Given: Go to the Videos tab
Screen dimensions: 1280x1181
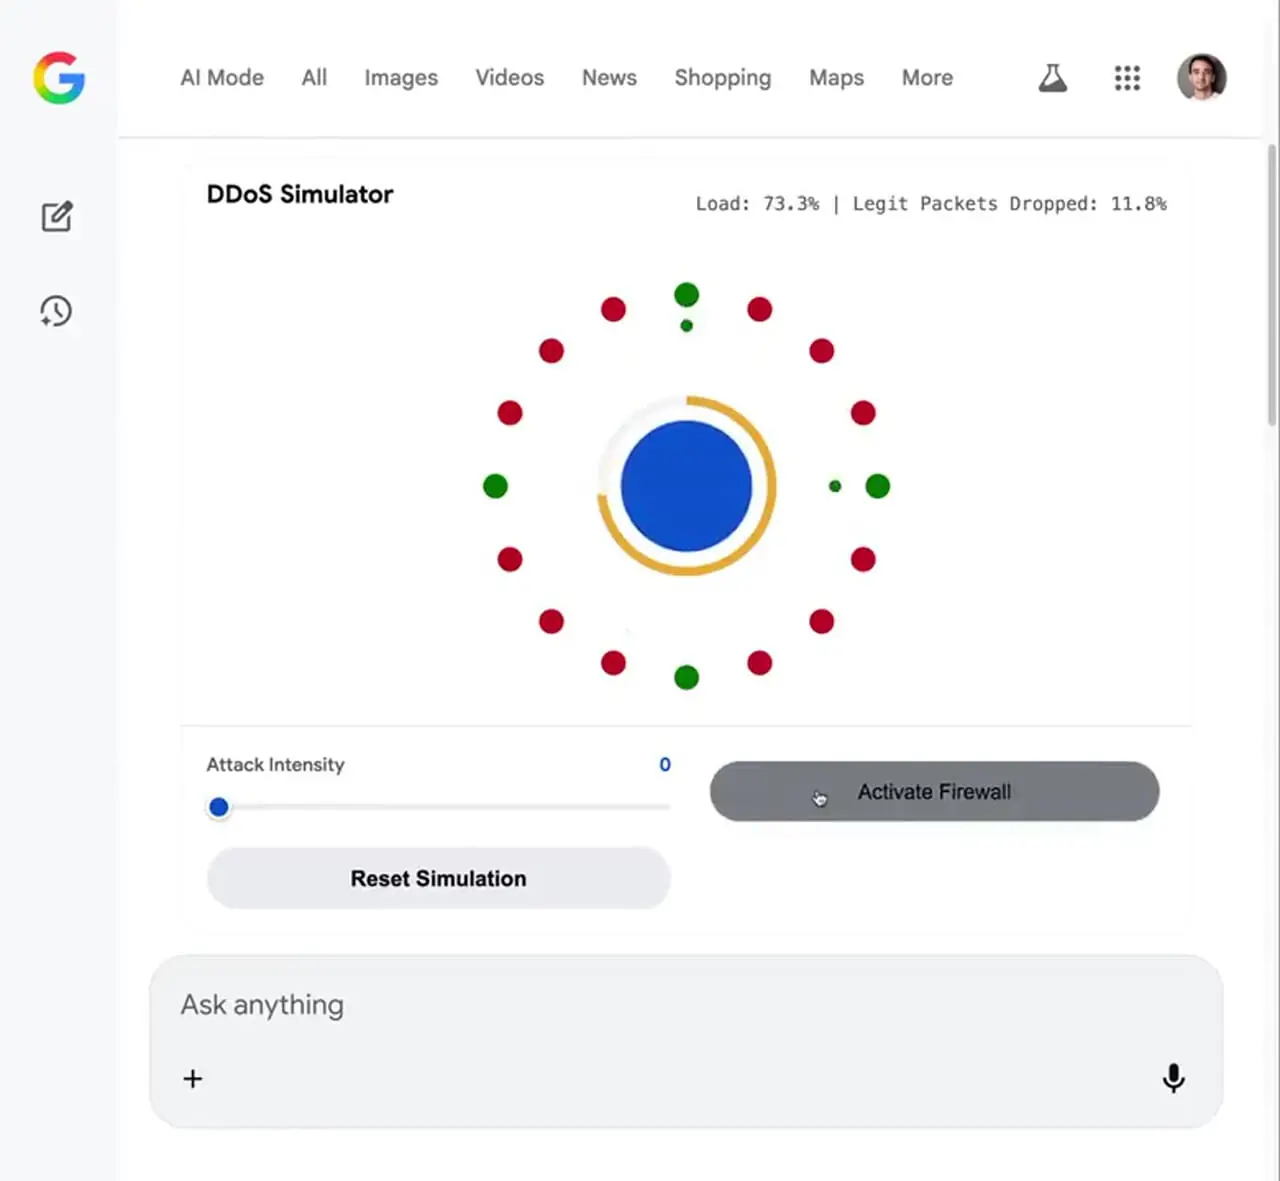Looking at the screenshot, I should [x=510, y=78].
